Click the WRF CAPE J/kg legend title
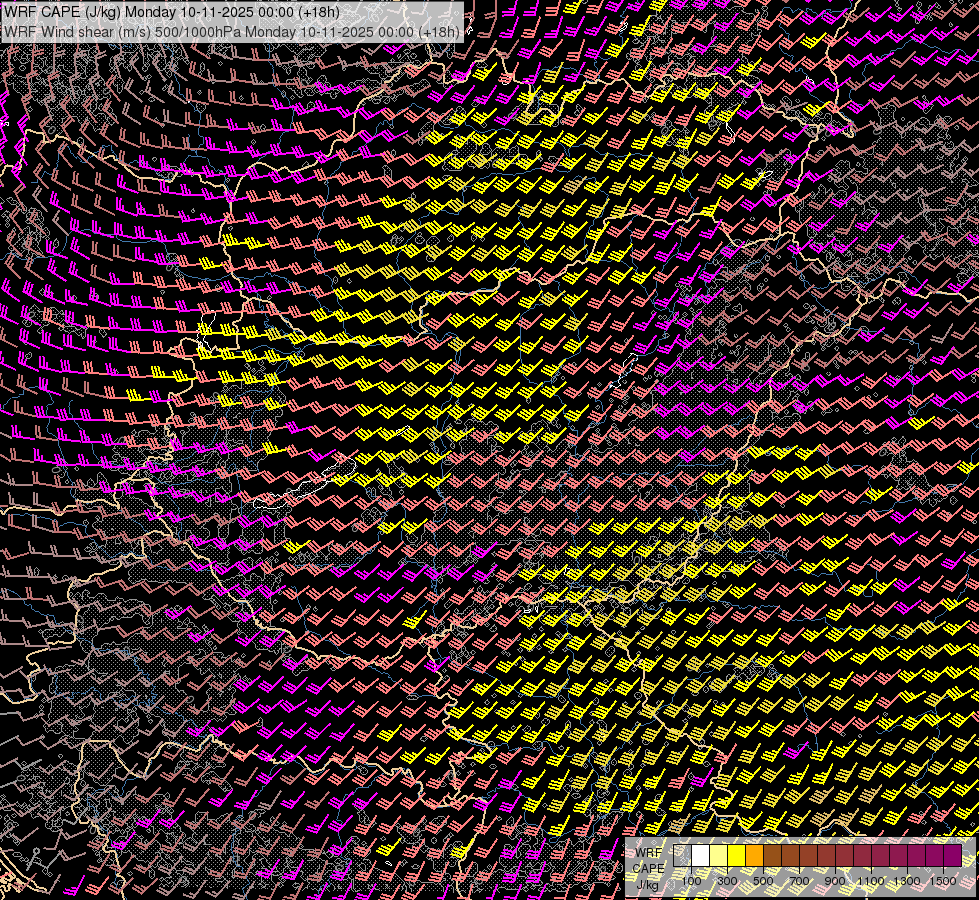 (x=649, y=867)
